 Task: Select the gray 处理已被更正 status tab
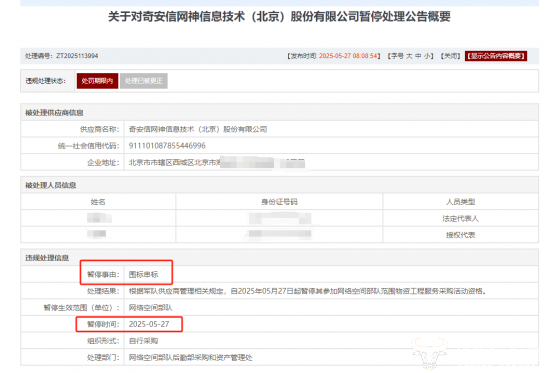(x=144, y=81)
